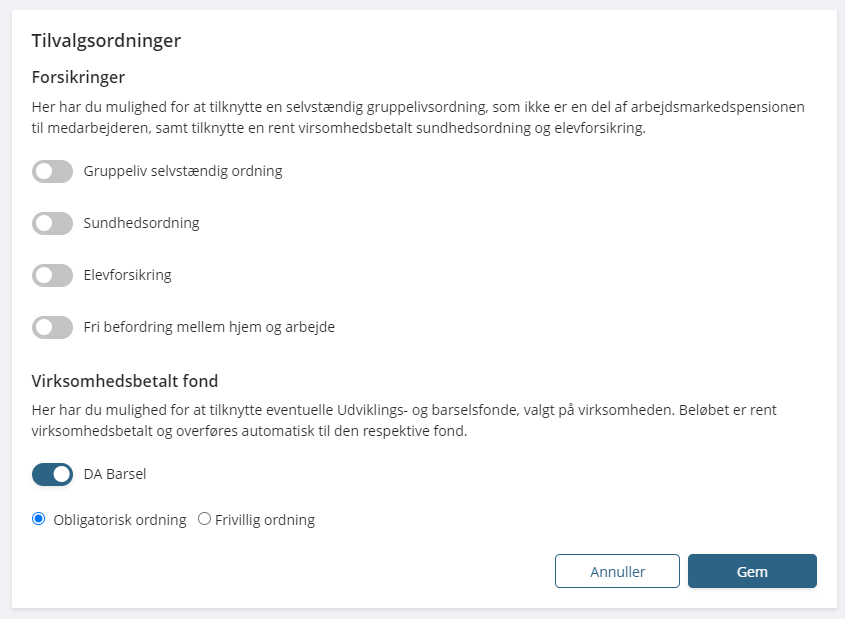Screen dimensions: 845x619
Task: Turn on the Sundhedsordning switch
Action: (52, 223)
